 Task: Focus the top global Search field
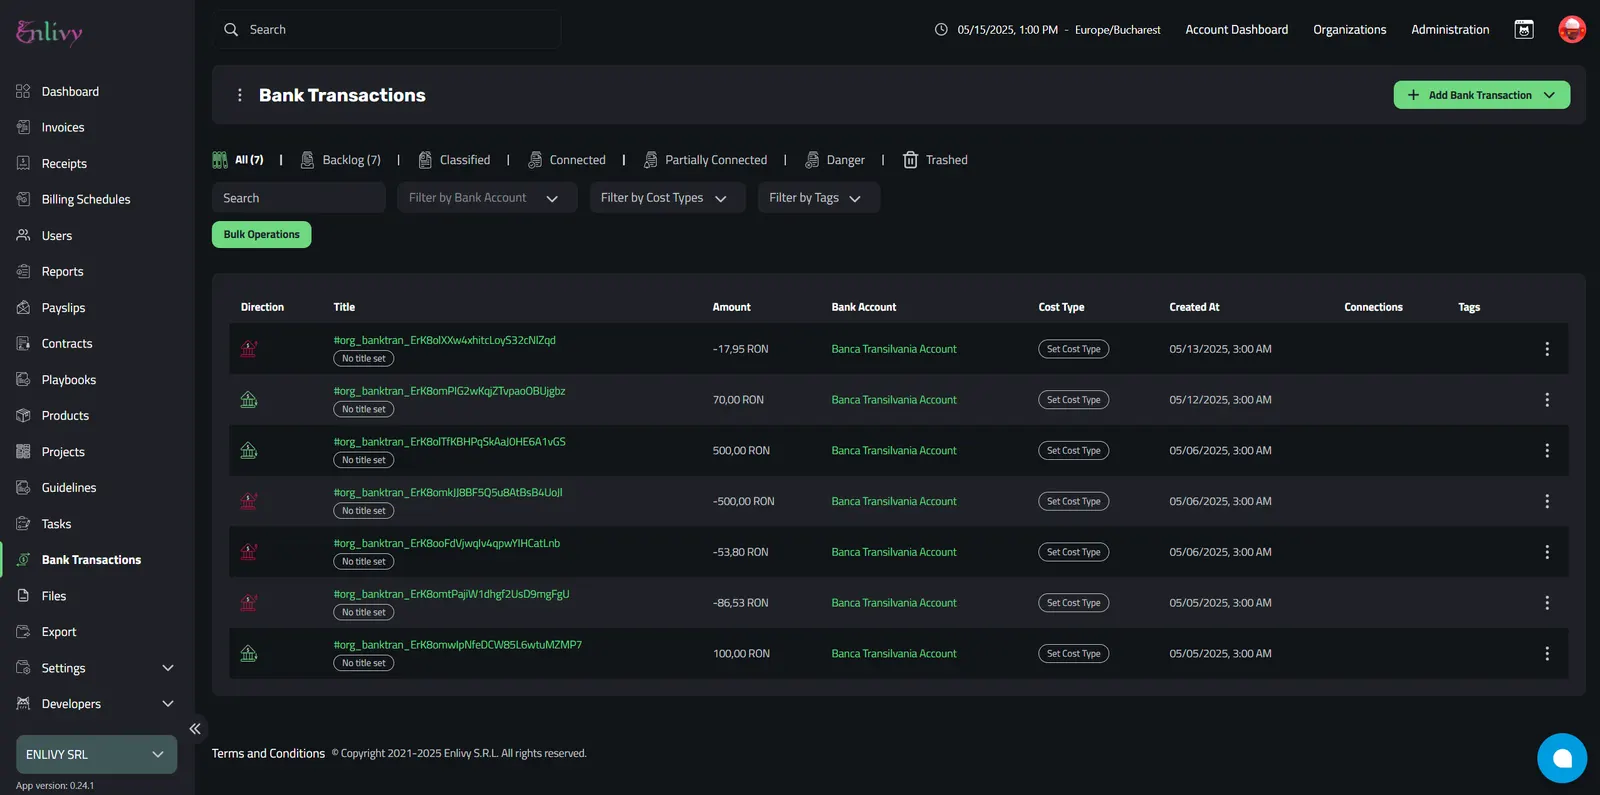point(386,30)
